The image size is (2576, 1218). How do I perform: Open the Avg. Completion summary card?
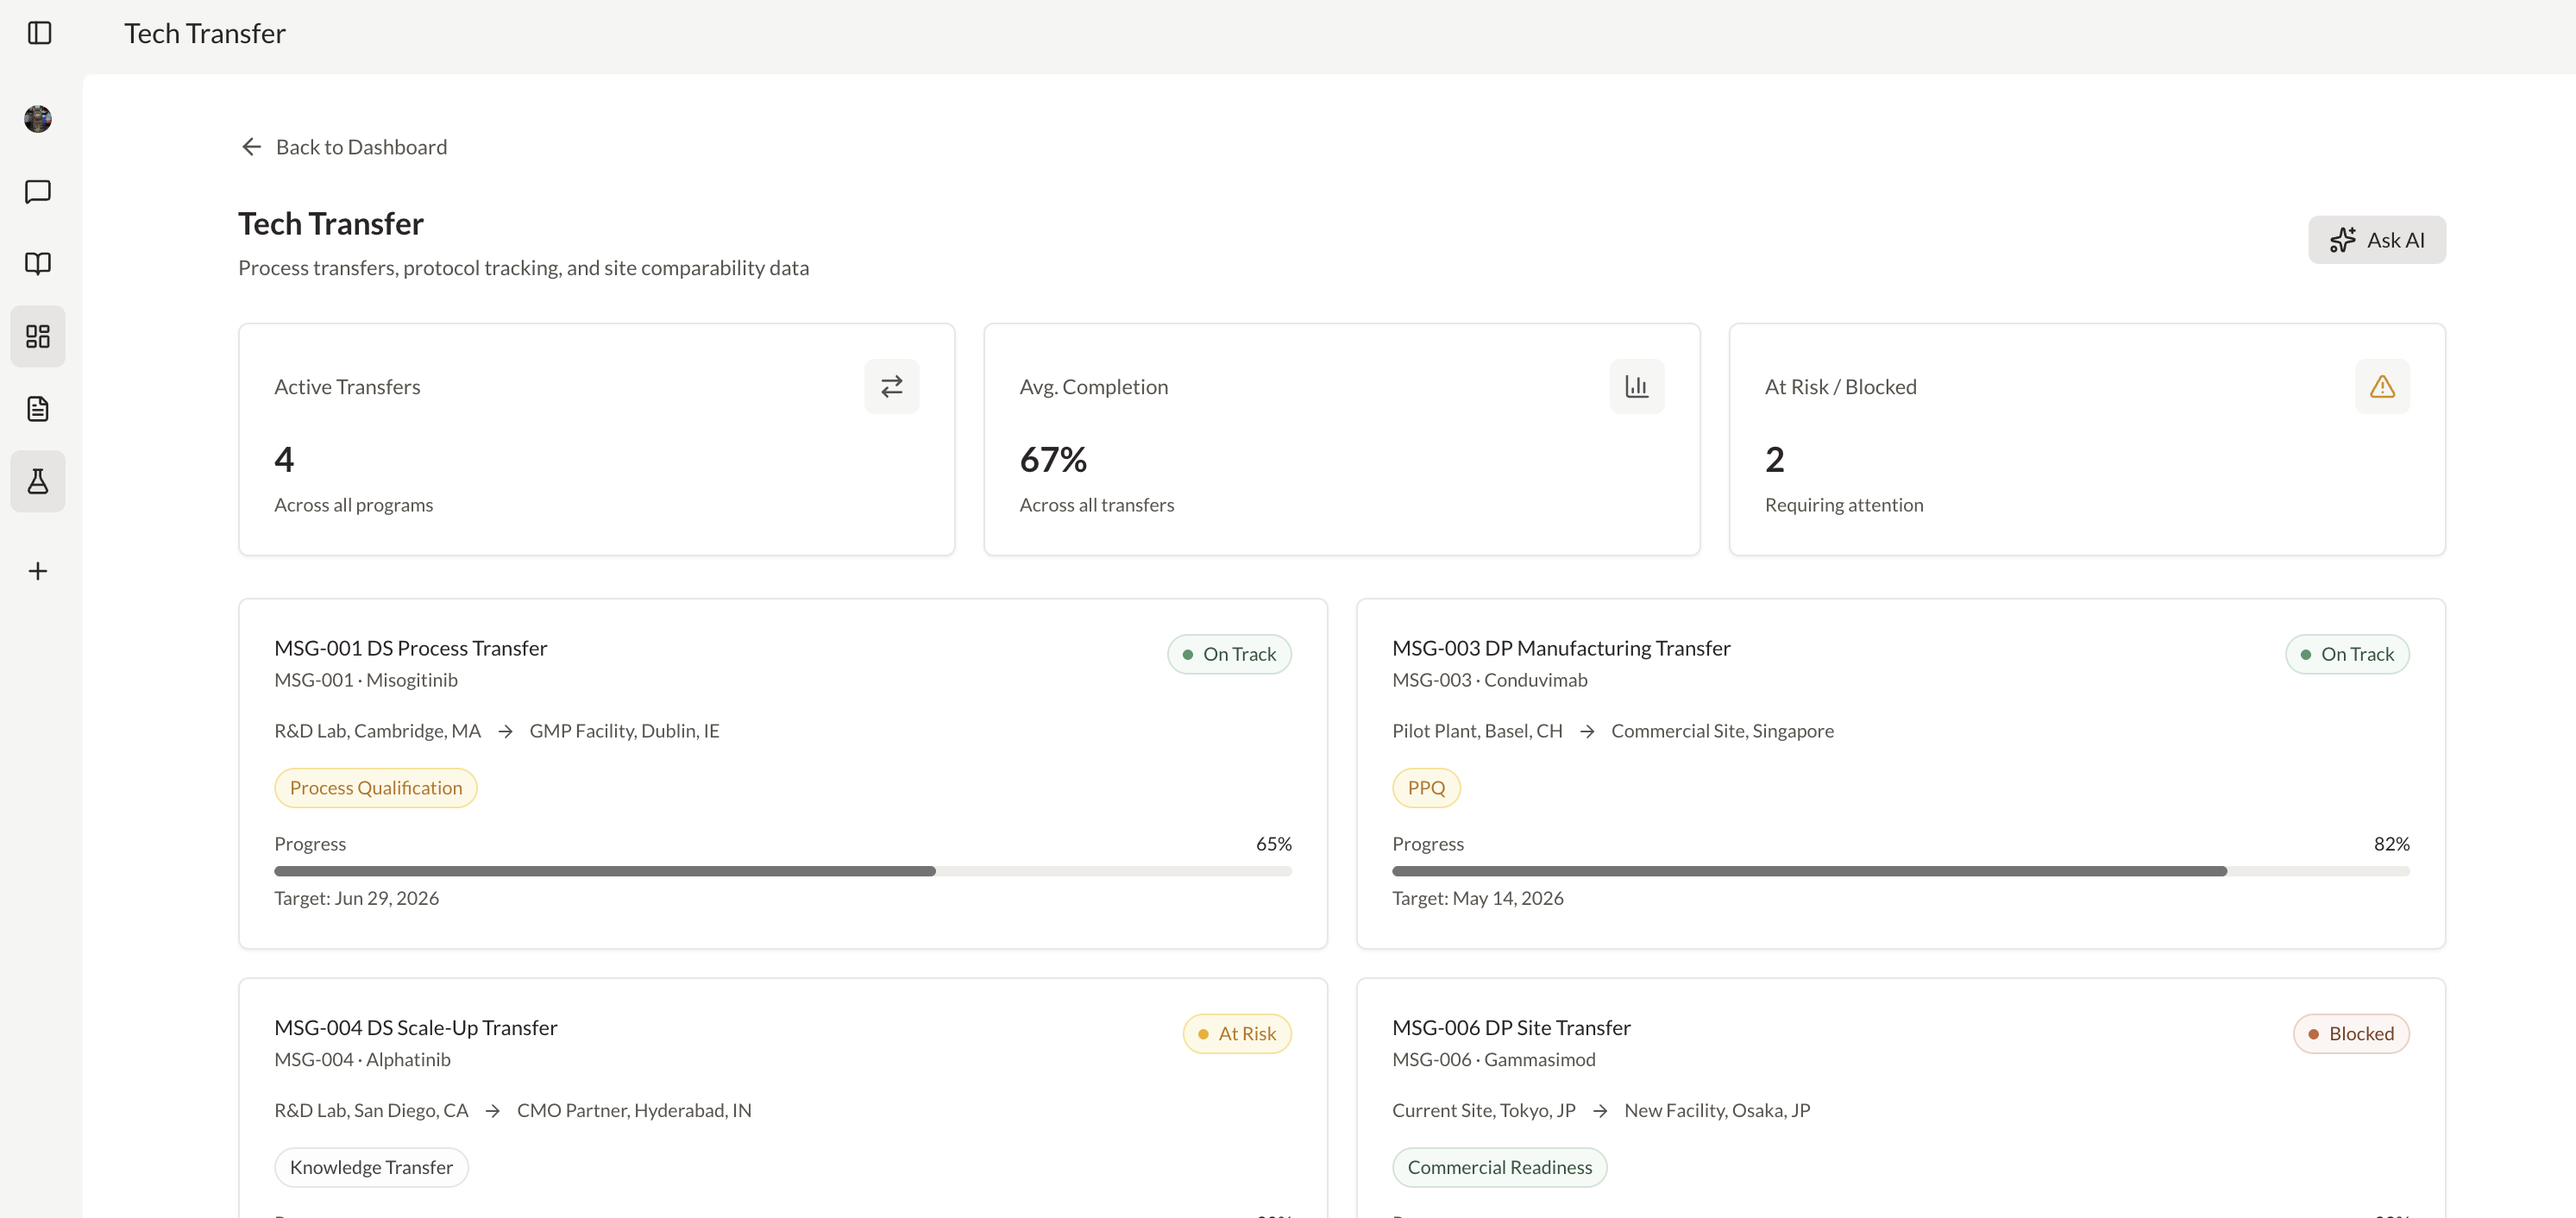click(x=1341, y=439)
